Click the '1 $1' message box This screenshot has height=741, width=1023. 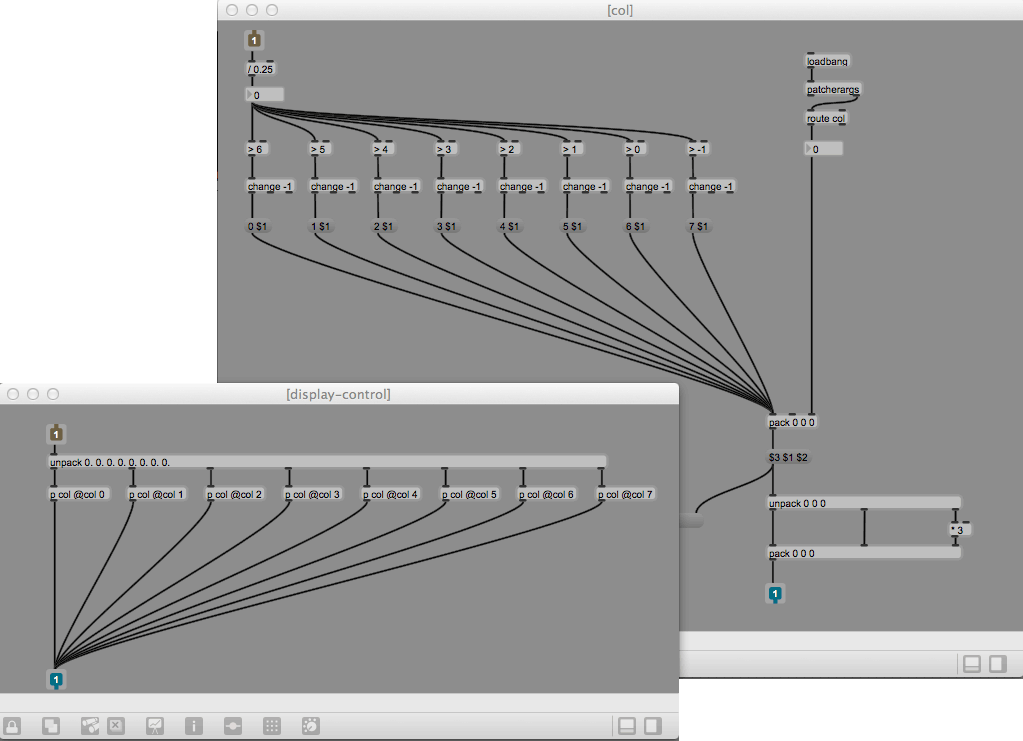[321, 226]
